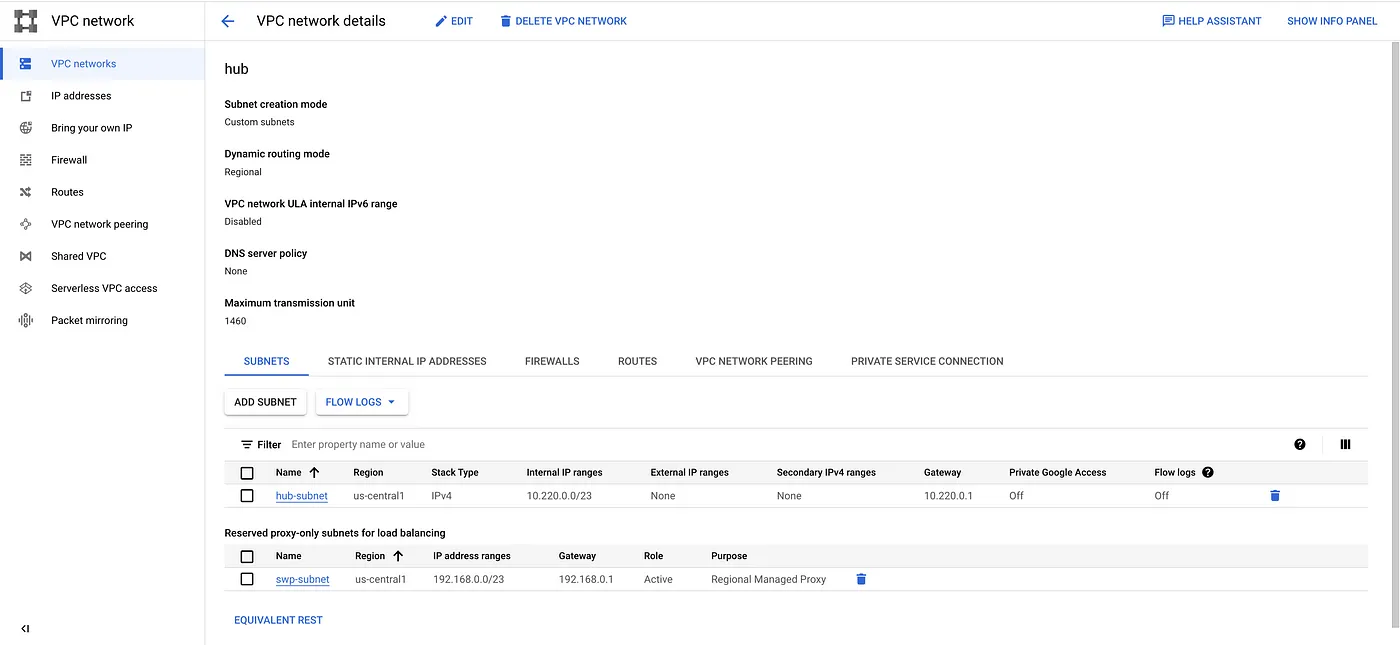1400x645 pixels.
Task: Open the VPC NETWORK PEERING tab
Action: click(754, 361)
